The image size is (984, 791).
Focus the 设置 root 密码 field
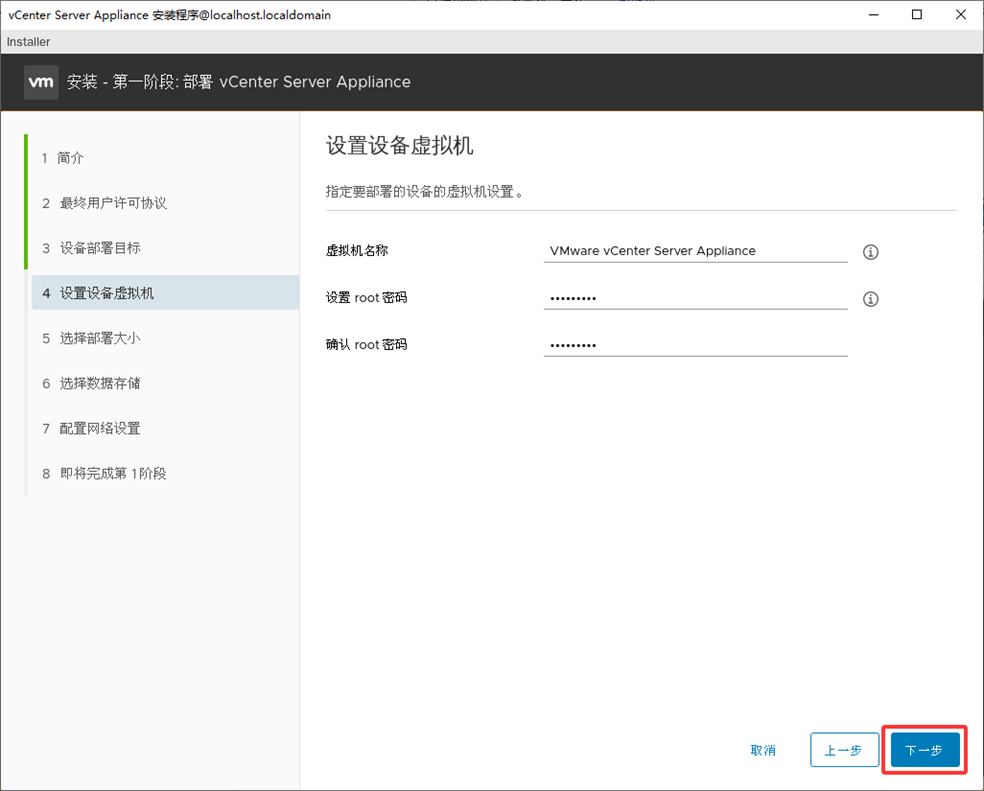(695, 298)
